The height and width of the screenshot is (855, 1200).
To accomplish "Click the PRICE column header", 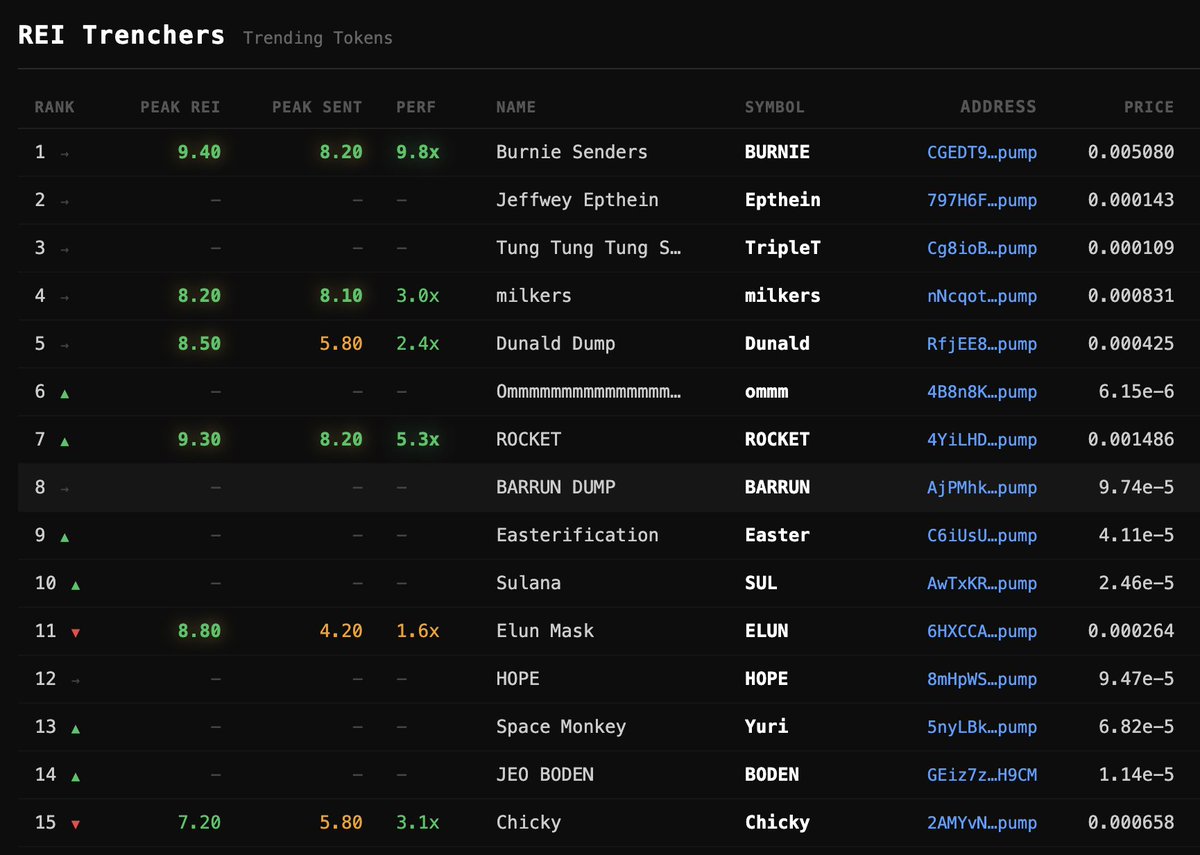I will (1149, 107).
